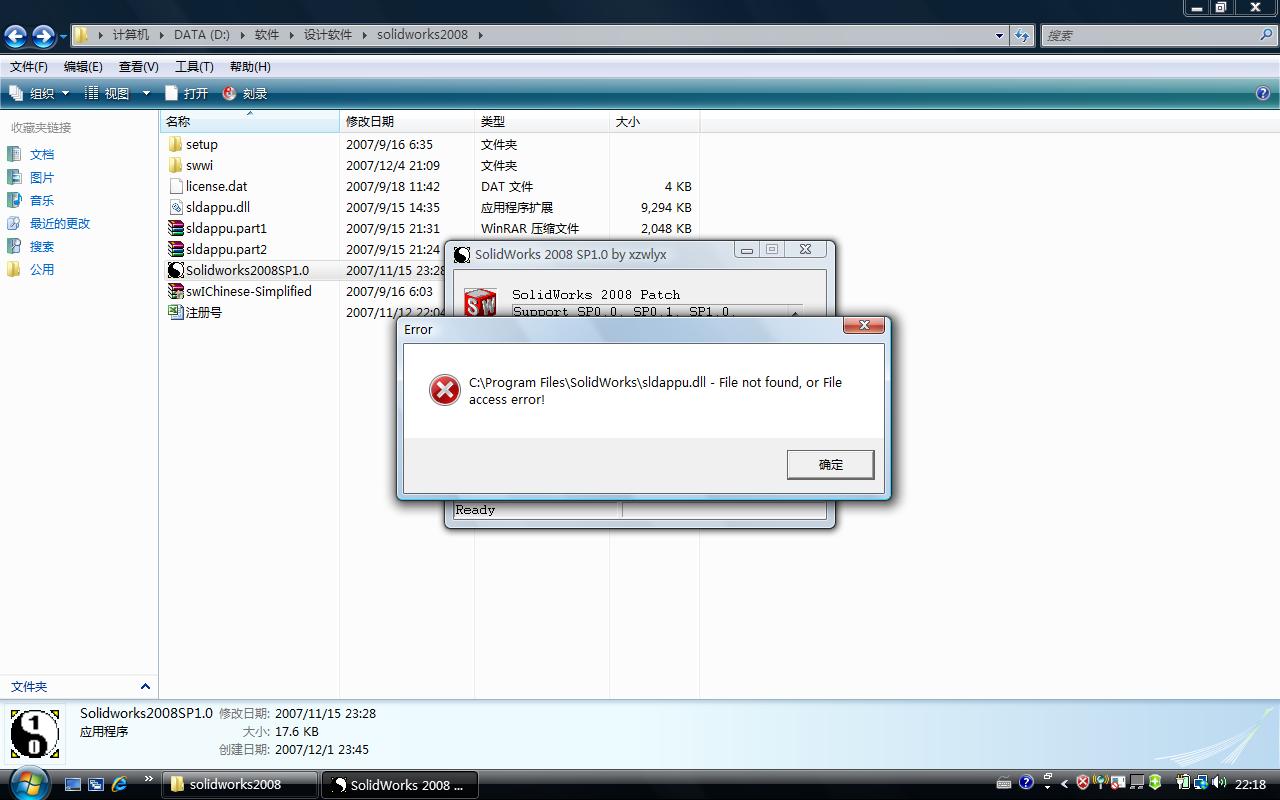The width and height of the screenshot is (1280, 800).
Task: Expand the 计算机 breadcrumb arrow in the address bar
Action: 161,35
